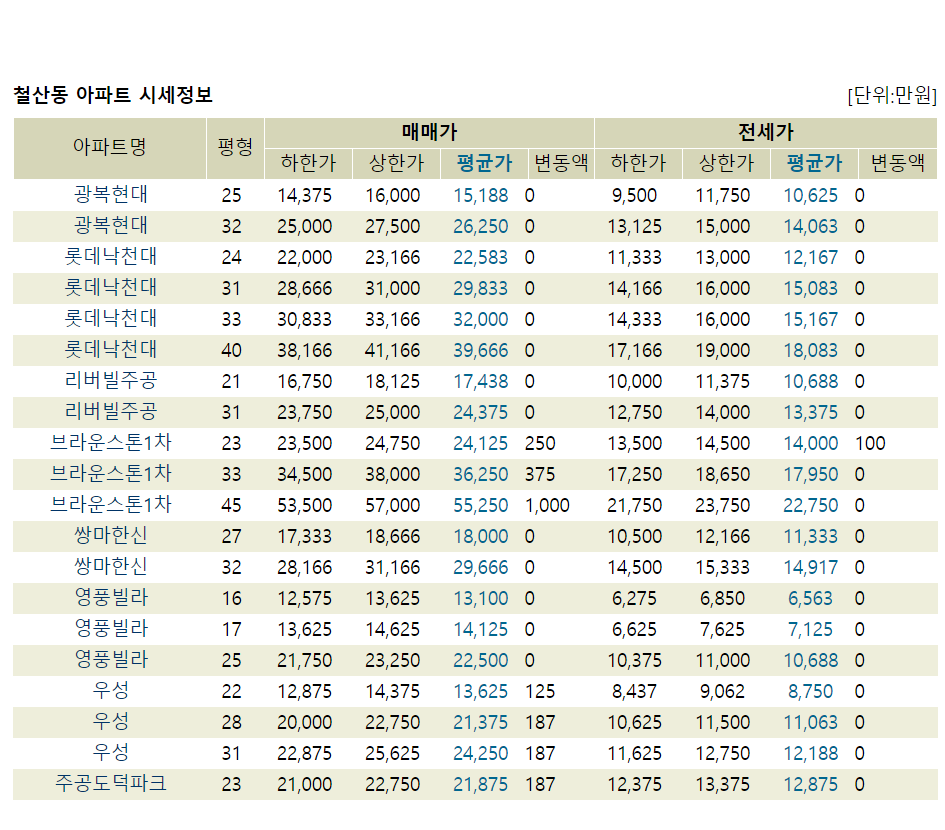Open 브라운스톤1차 45평형 apartment link
The image size is (945, 830).
pos(110,505)
